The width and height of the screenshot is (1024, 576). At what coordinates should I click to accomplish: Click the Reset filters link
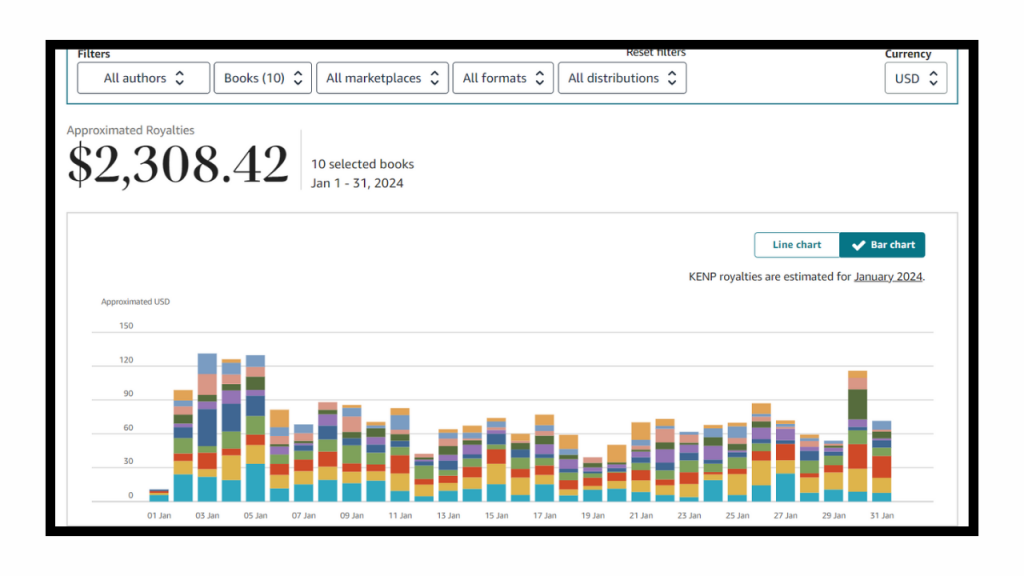click(655, 52)
